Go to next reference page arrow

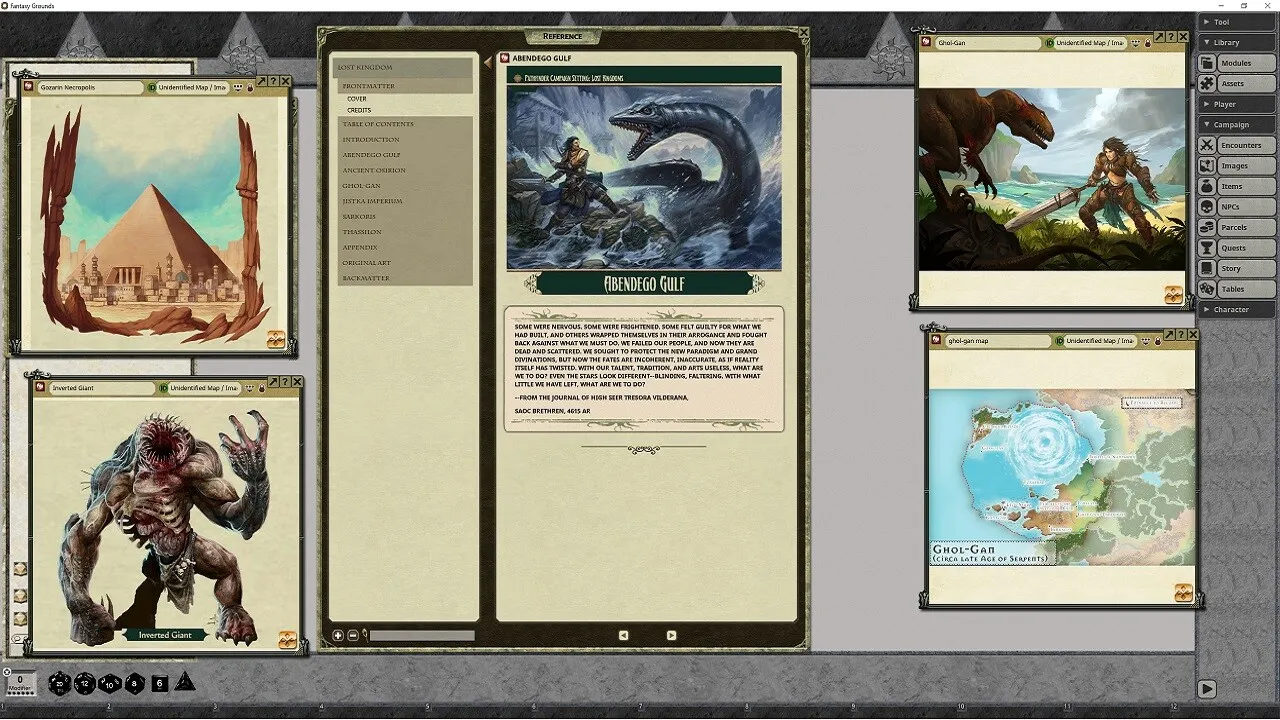671,635
